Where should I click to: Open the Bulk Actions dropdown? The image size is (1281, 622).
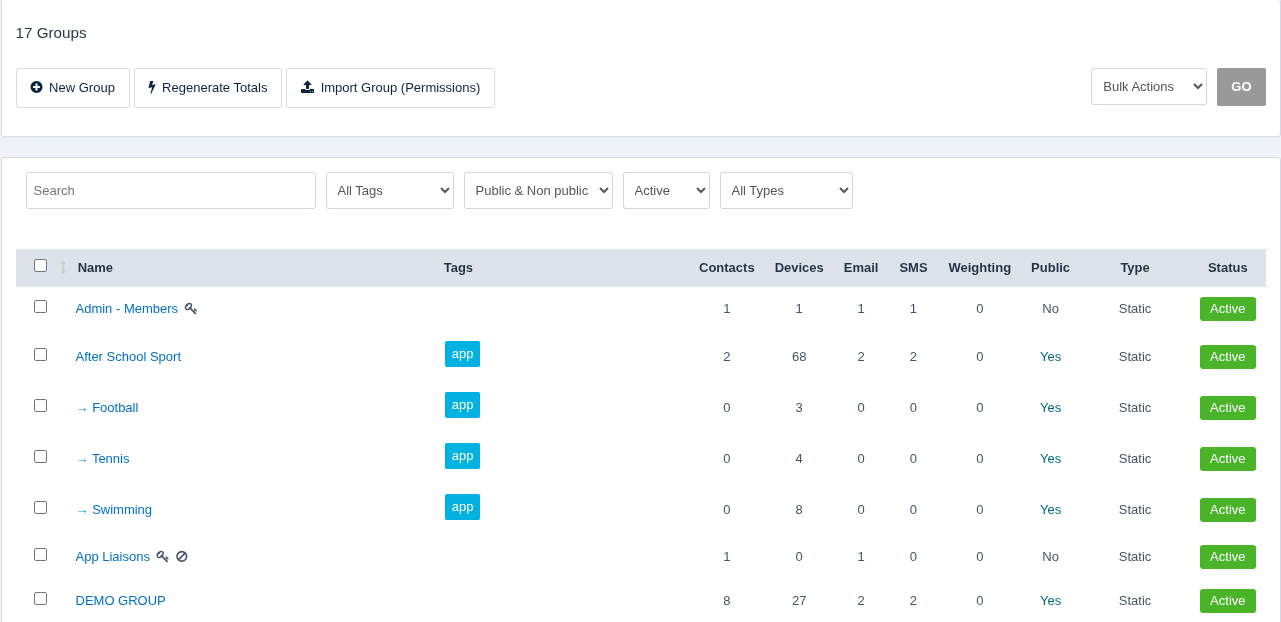(1149, 87)
